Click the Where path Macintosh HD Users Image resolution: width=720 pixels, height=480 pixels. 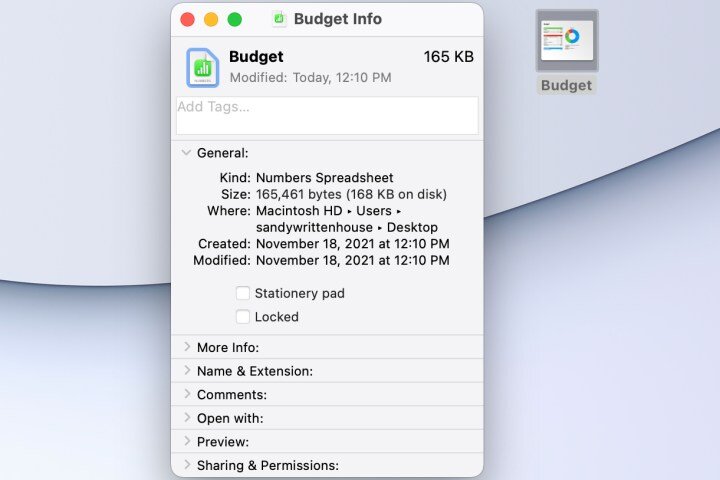pos(328,211)
